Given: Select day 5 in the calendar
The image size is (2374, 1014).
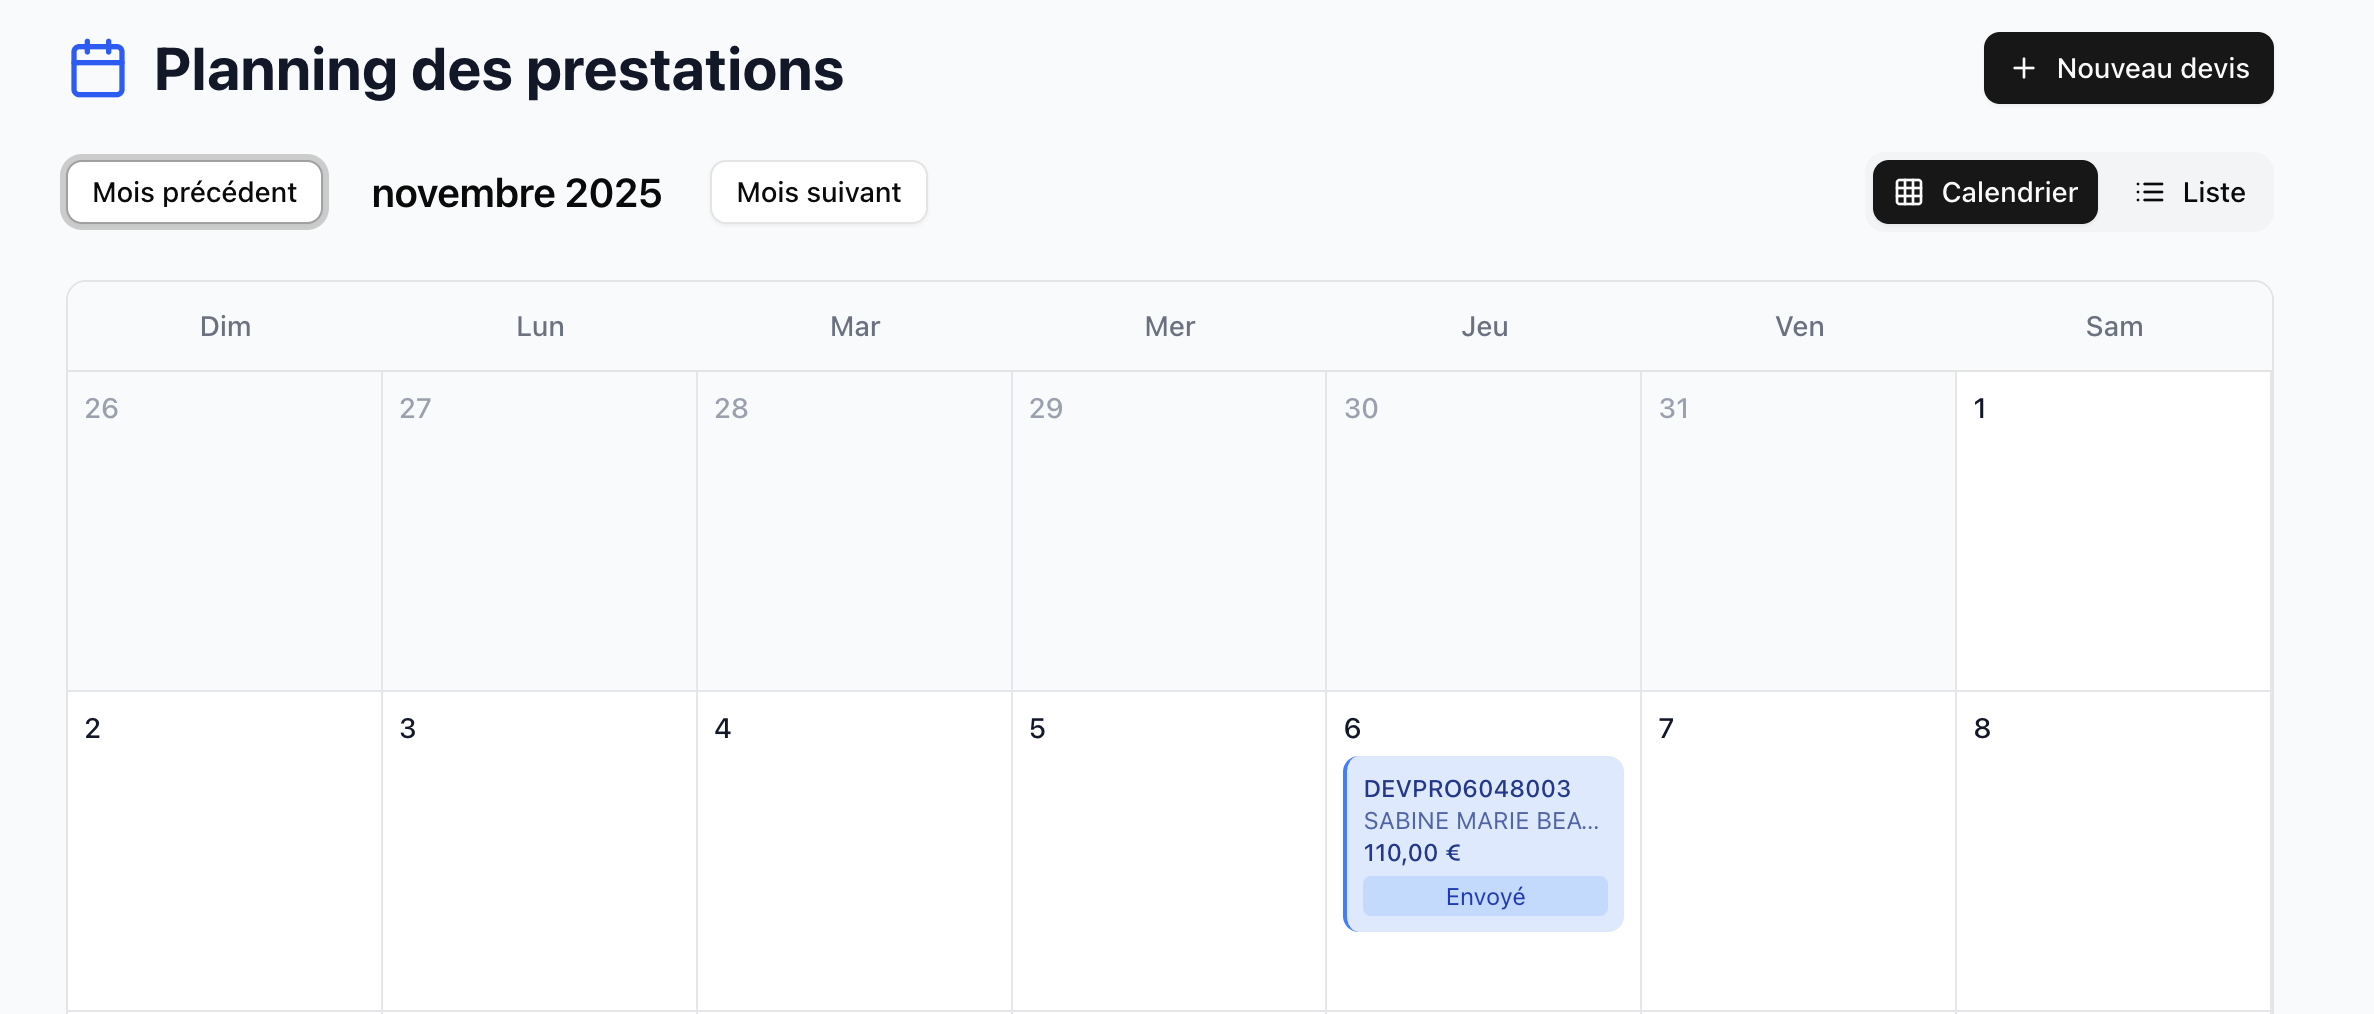Looking at the screenshot, I should click(1168, 850).
